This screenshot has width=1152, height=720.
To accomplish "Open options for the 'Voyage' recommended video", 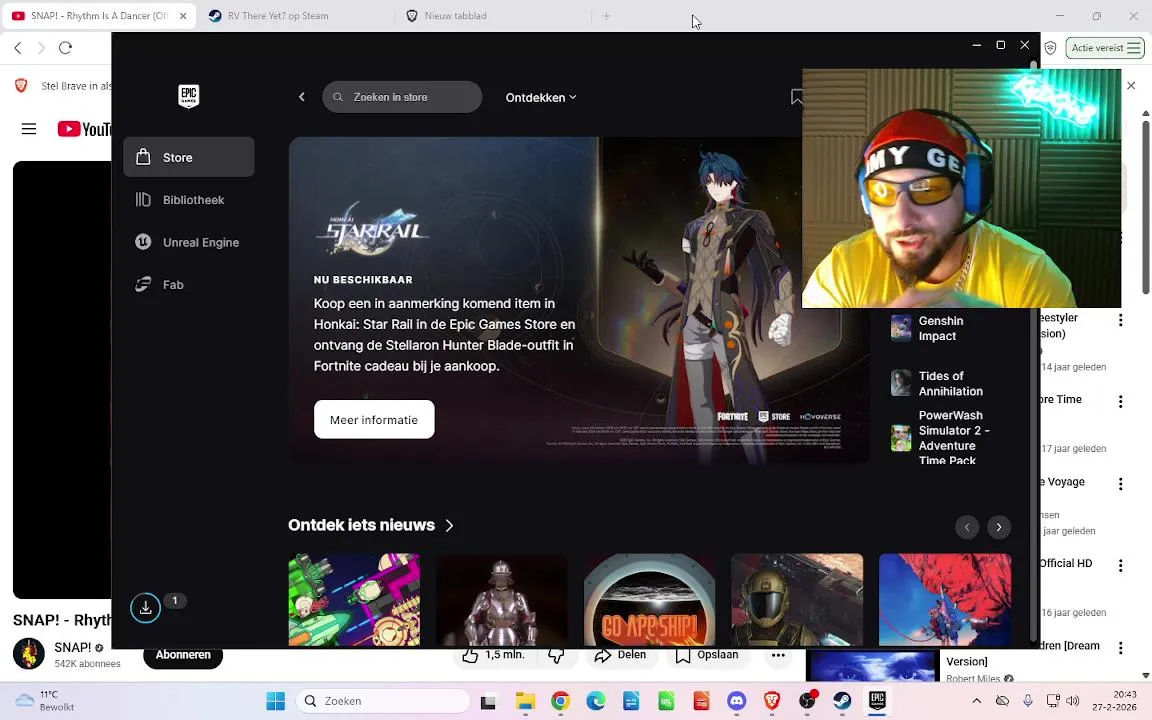I will pos(1120,484).
